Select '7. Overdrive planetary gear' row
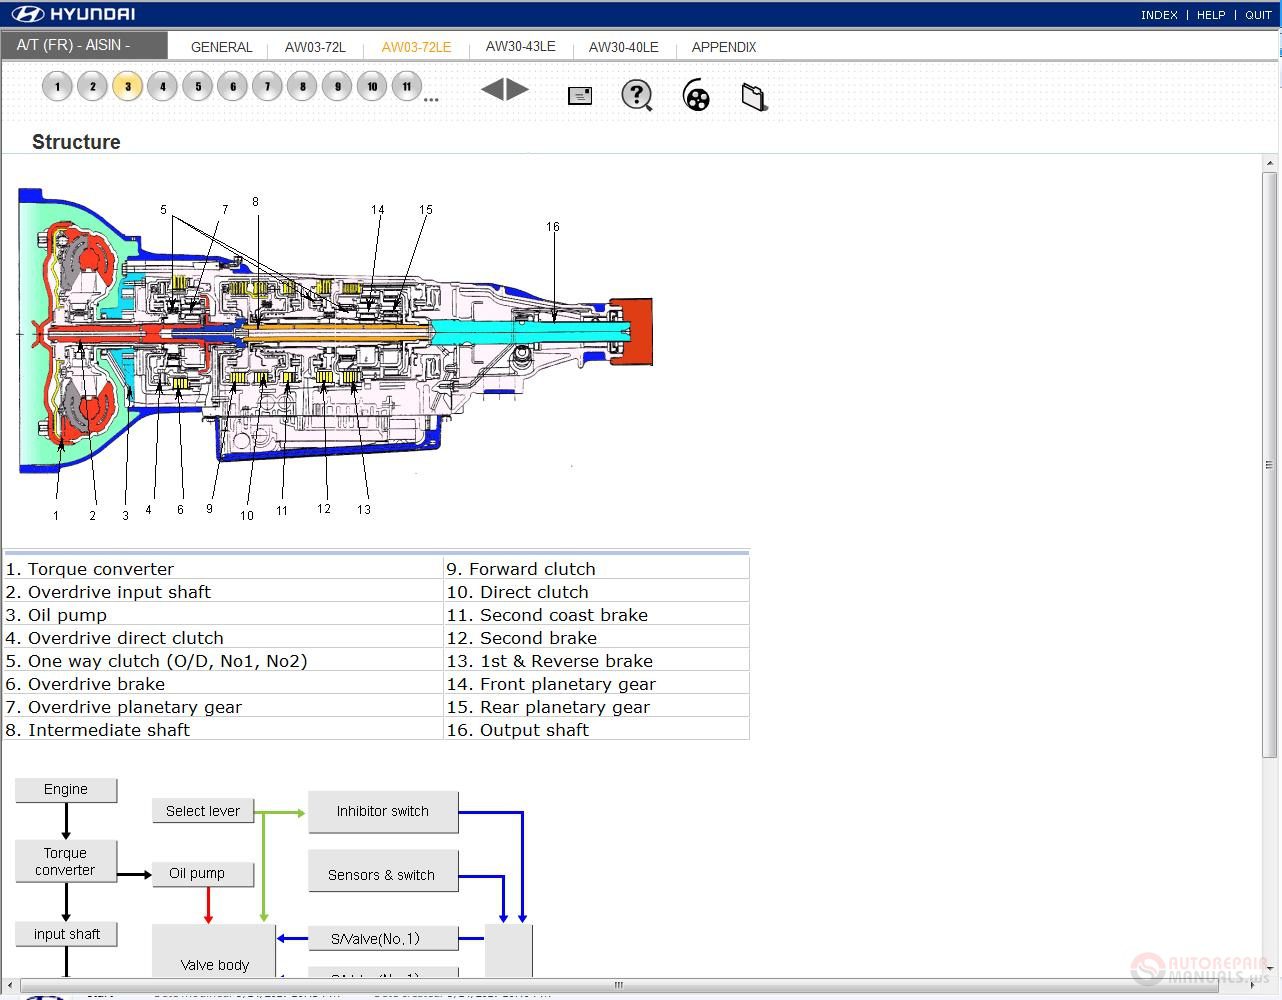The width and height of the screenshot is (1282, 1000). 223,706
